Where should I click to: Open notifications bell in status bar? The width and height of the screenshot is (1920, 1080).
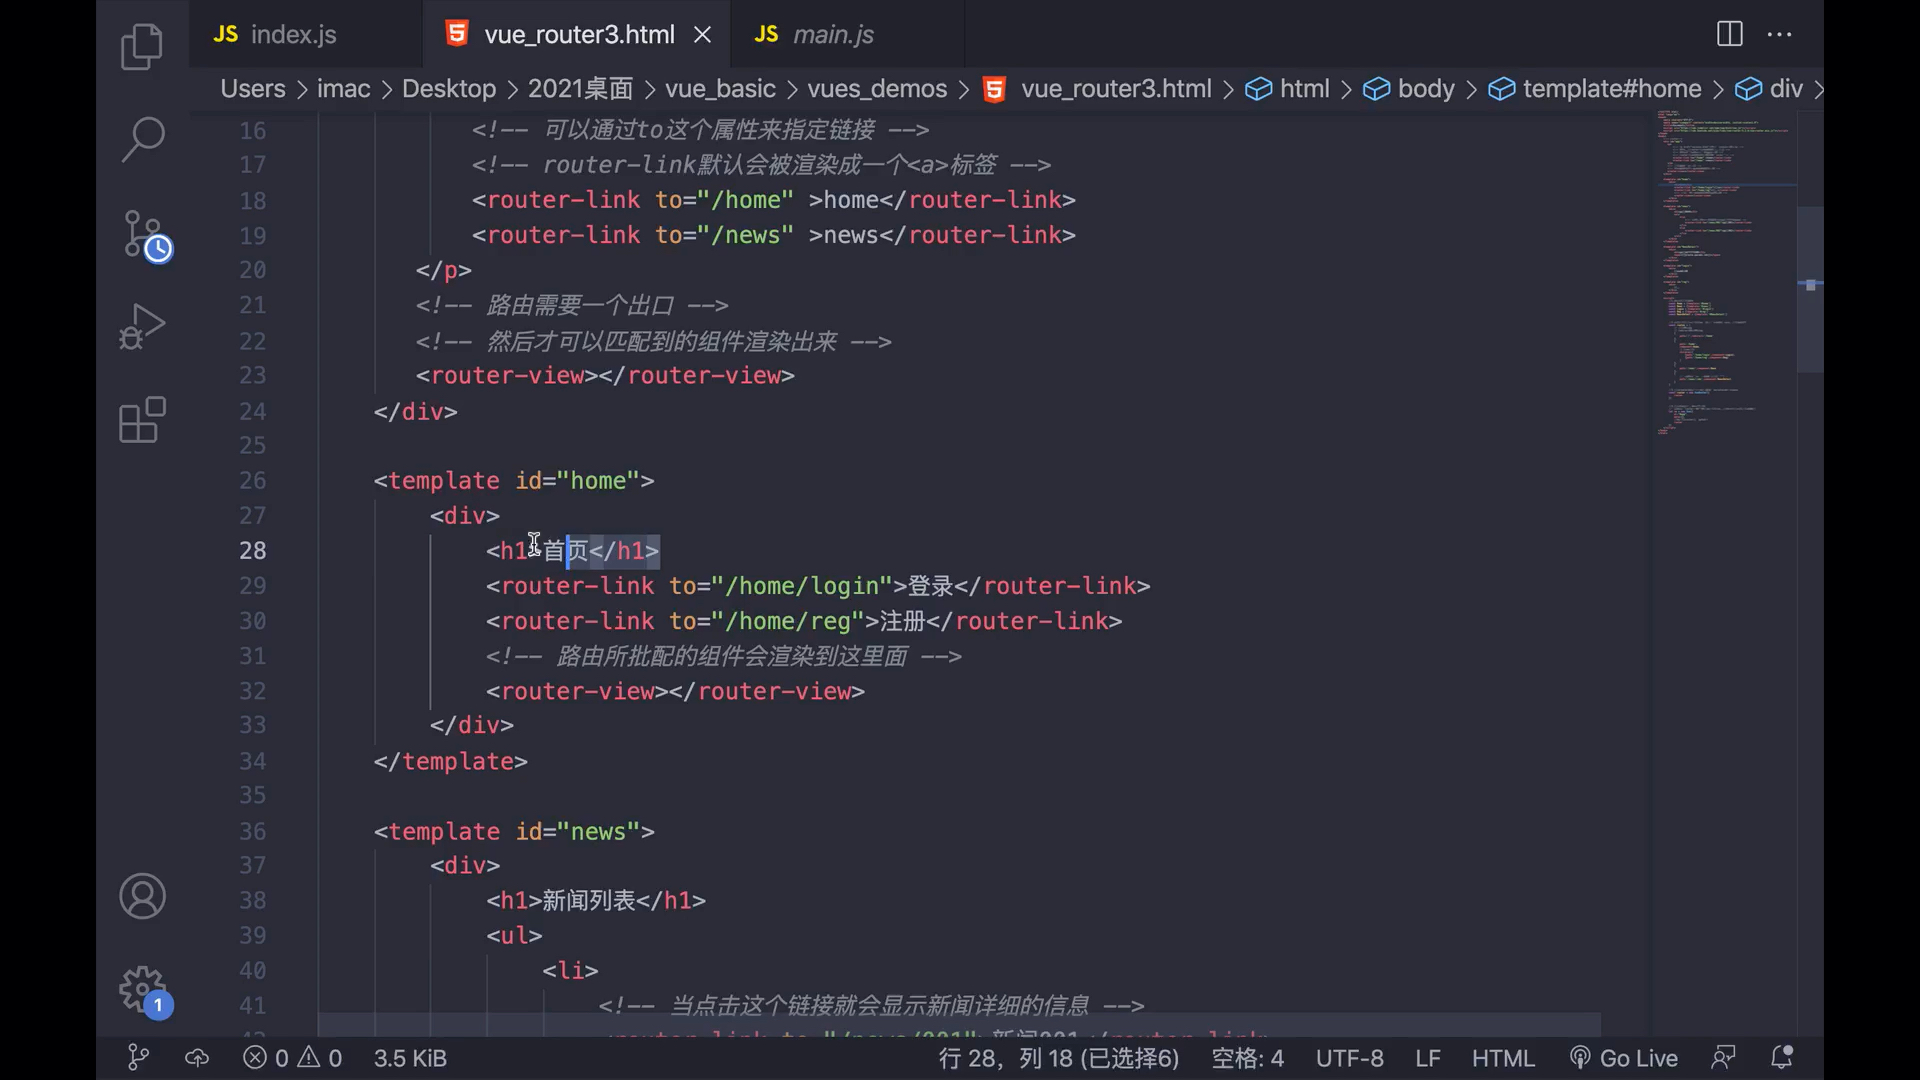[x=1782, y=1058]
